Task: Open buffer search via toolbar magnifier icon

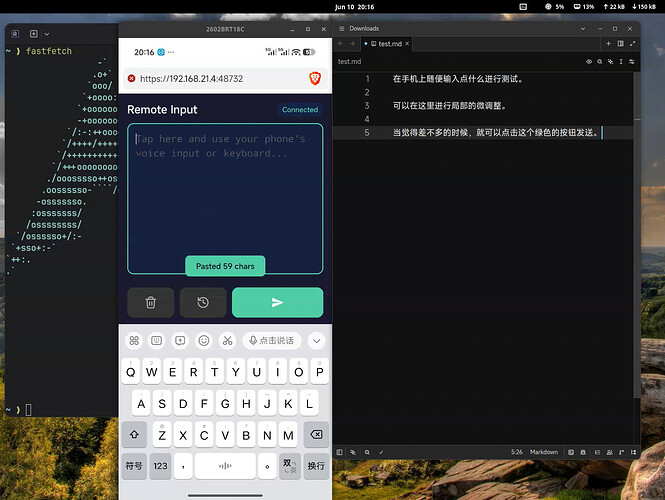Action: tap(600, 61)
